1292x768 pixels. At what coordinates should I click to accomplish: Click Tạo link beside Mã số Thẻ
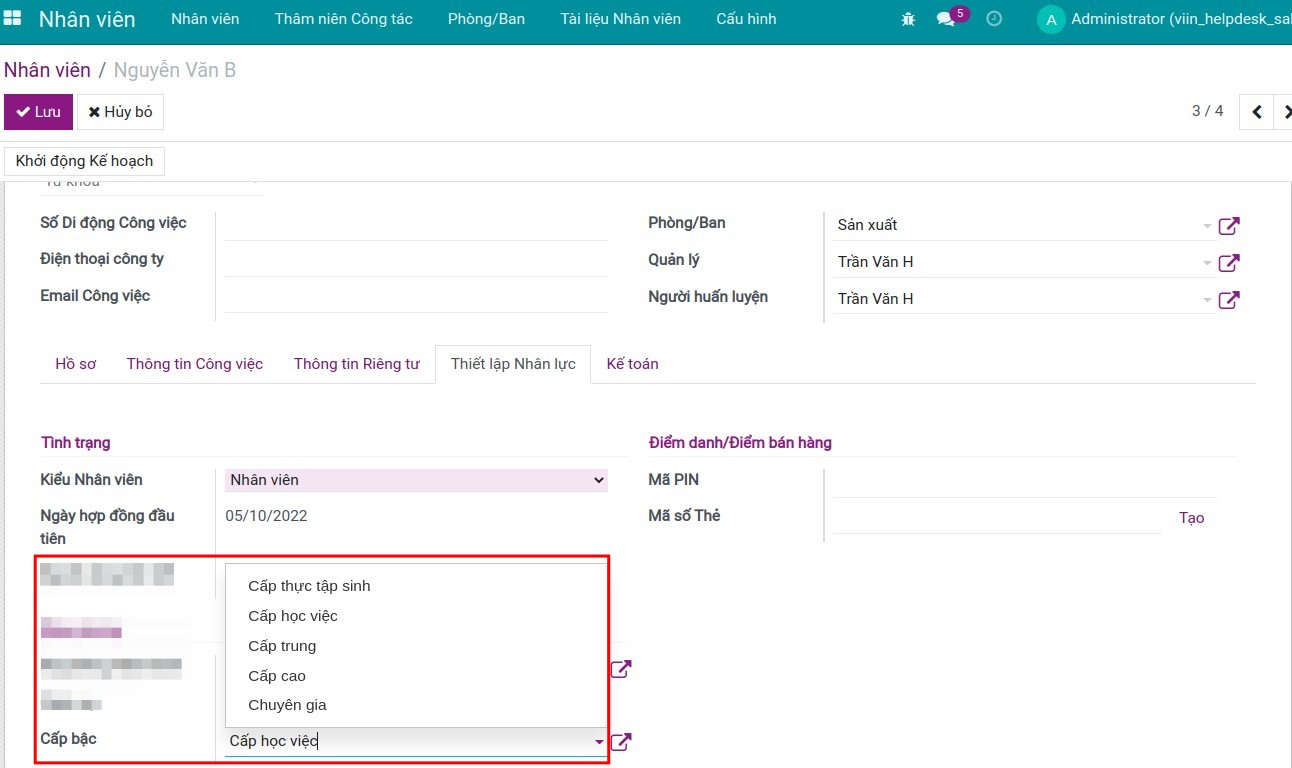1191,518
